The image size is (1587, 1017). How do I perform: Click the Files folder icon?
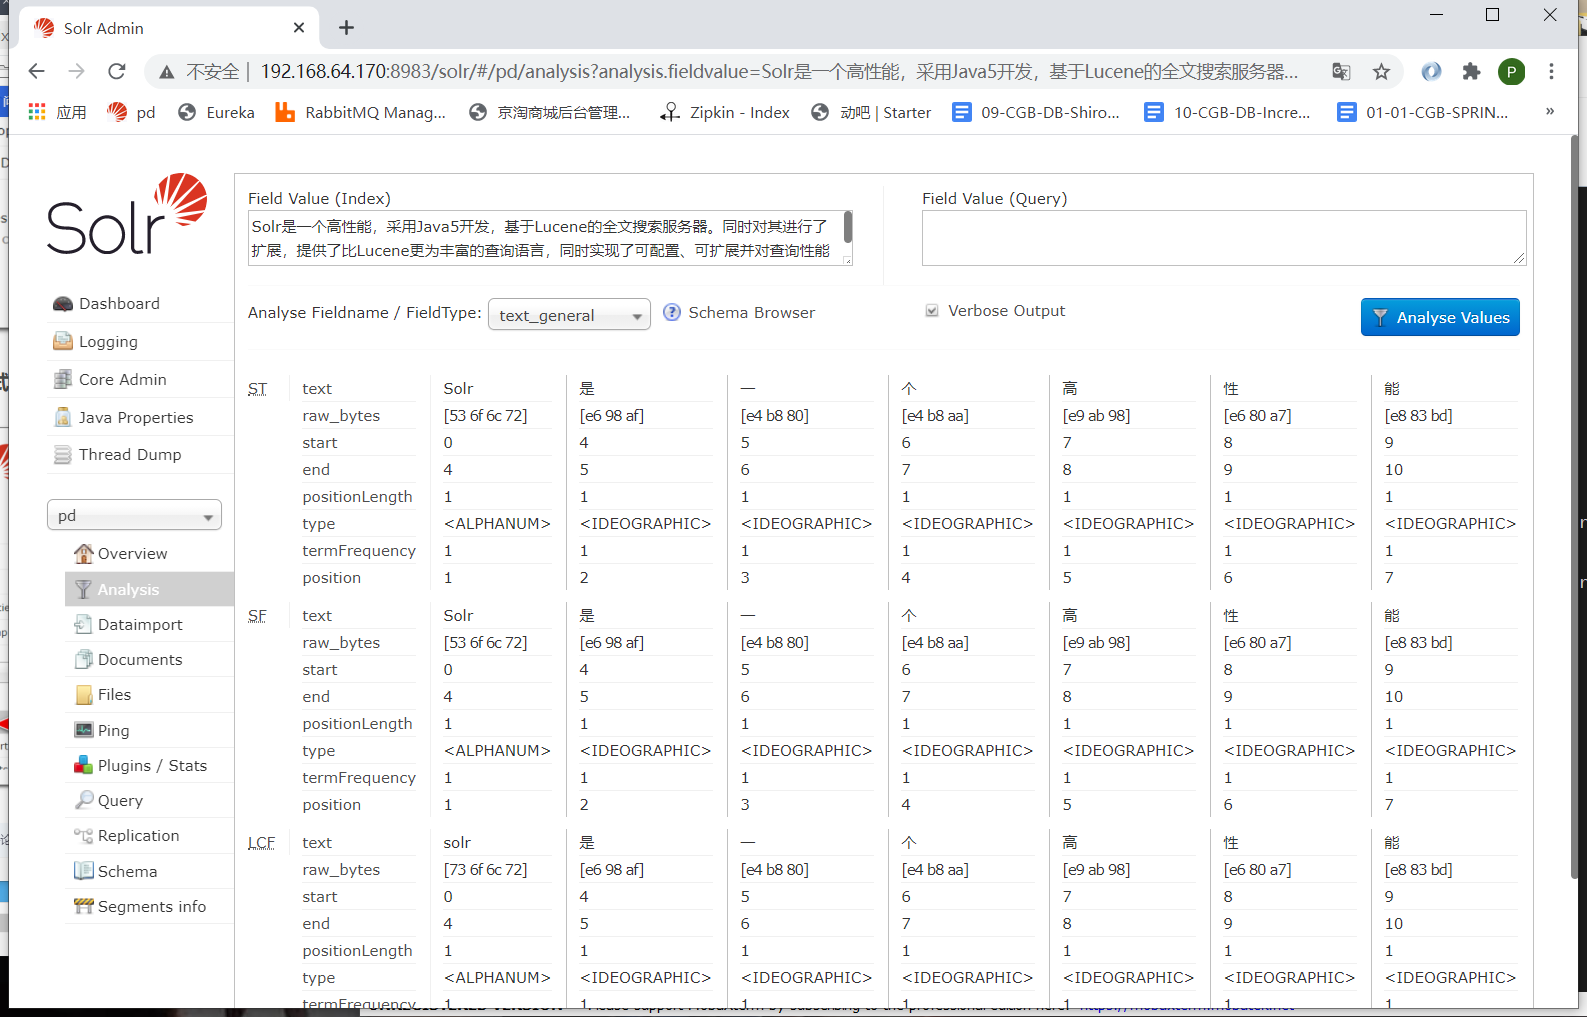click(x=84, y=695)
